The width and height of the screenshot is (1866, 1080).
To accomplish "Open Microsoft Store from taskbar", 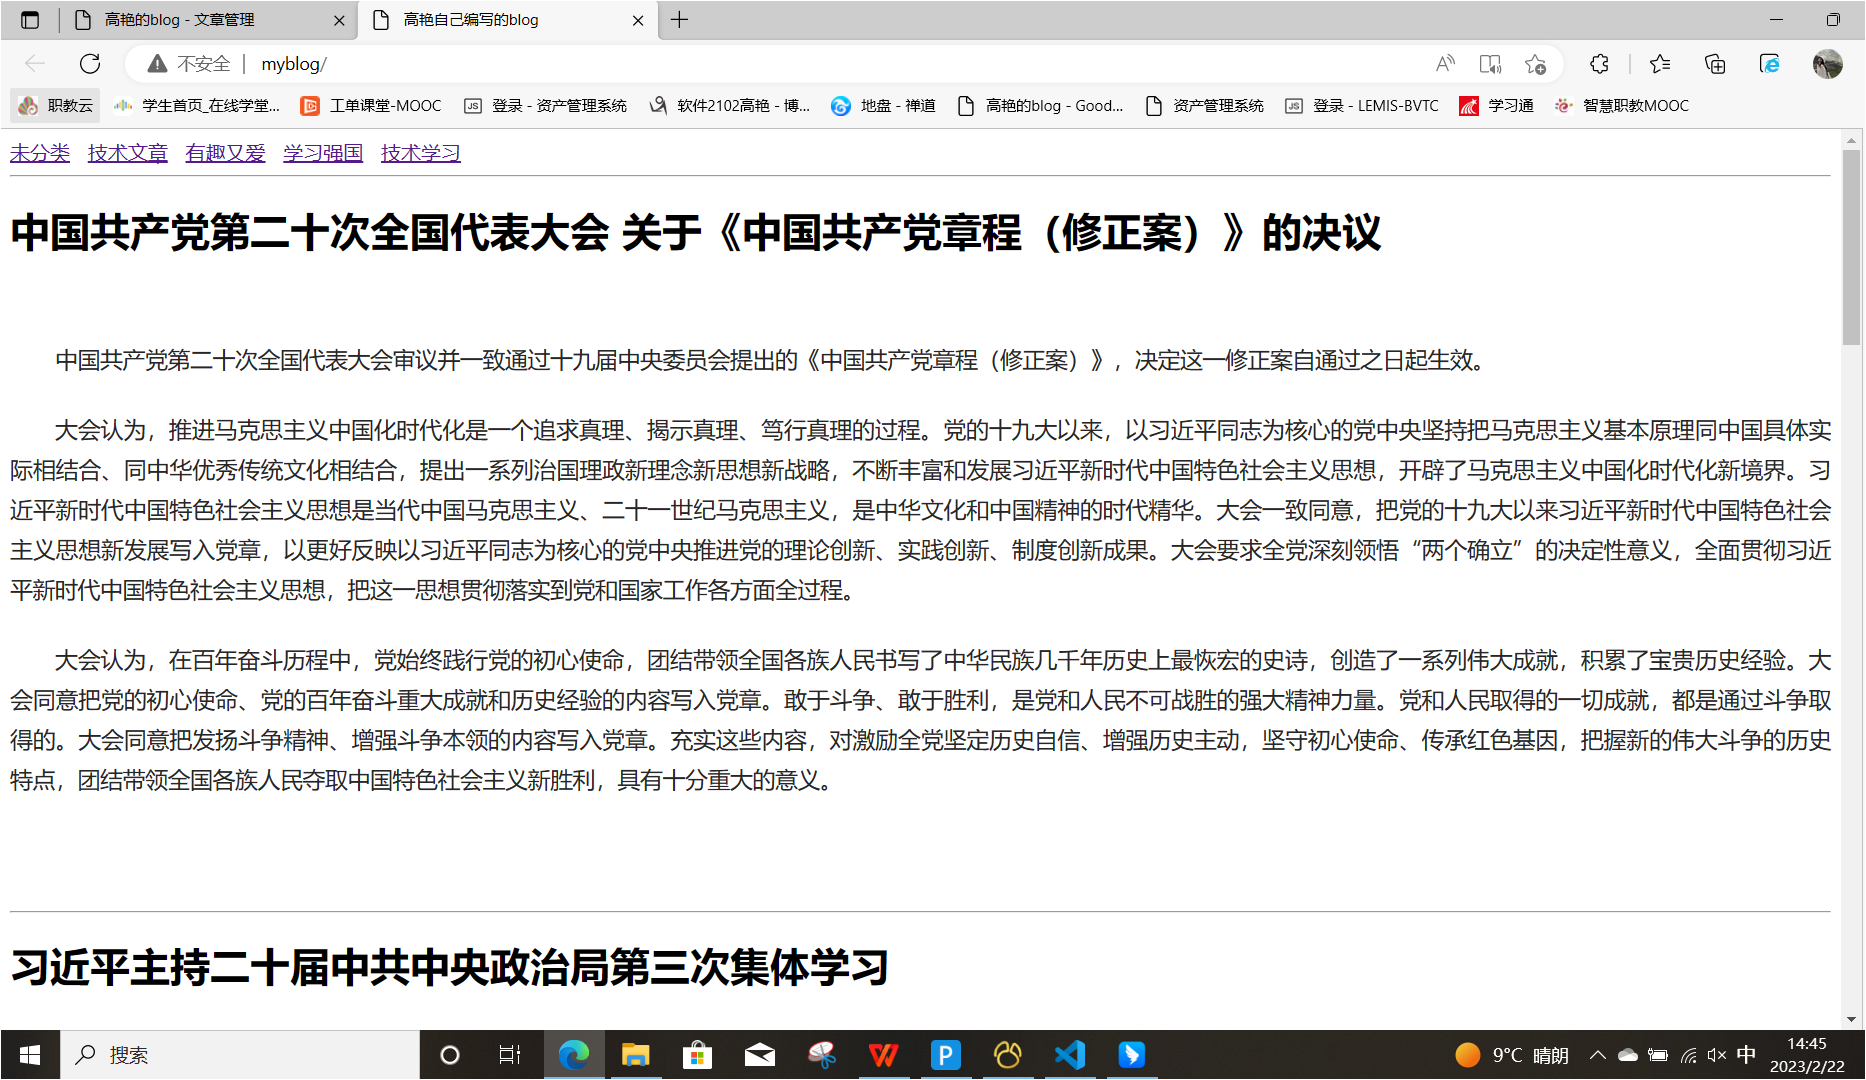I will pyautogui.click(x=697, y=1055).
